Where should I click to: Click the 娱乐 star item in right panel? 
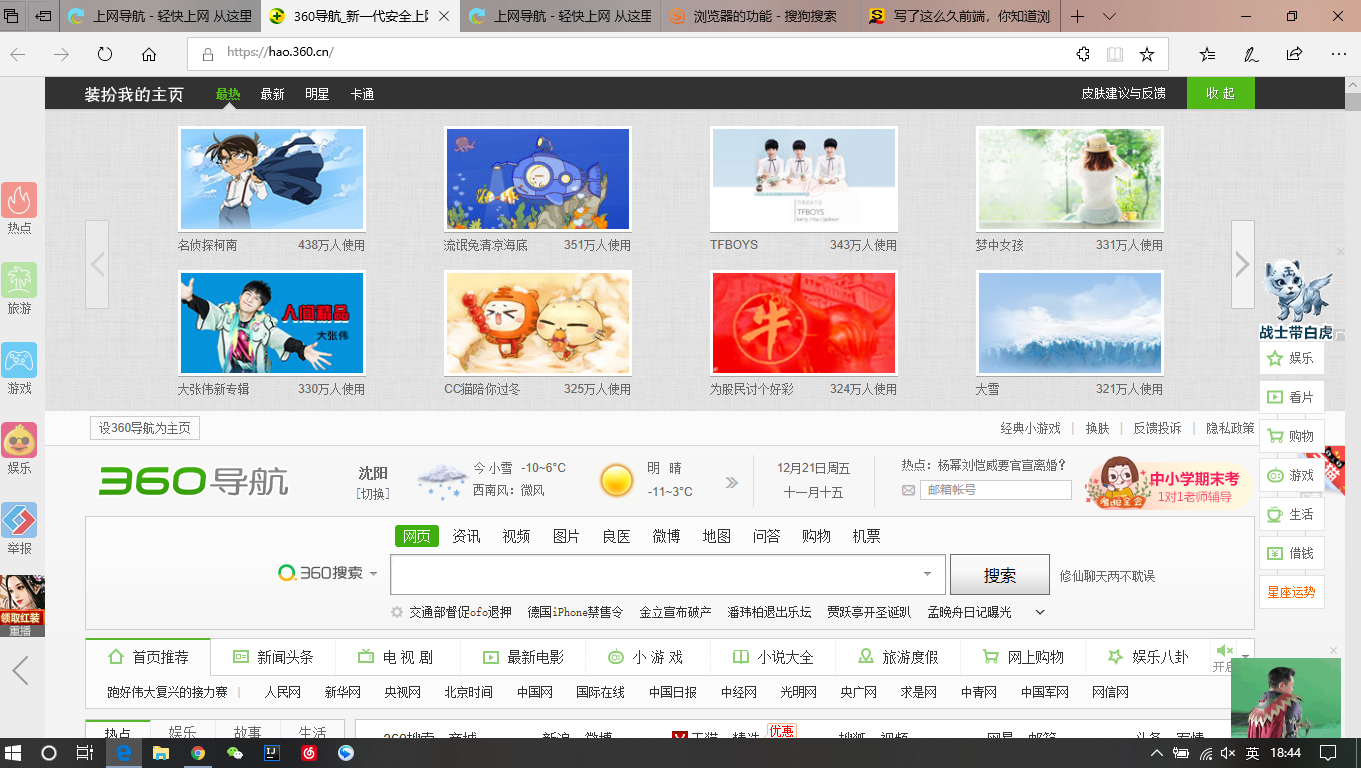click(1292, 358)
